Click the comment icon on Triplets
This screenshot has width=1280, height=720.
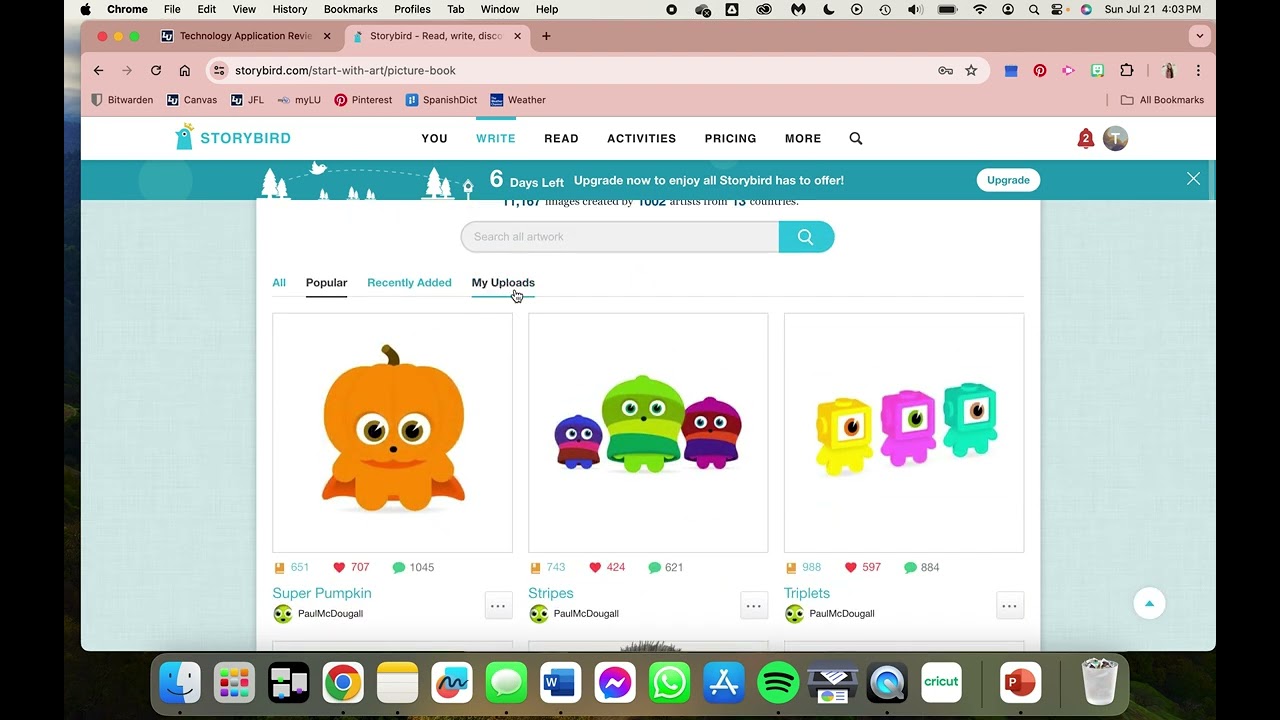pyautogui.click(x=911, y=567)
